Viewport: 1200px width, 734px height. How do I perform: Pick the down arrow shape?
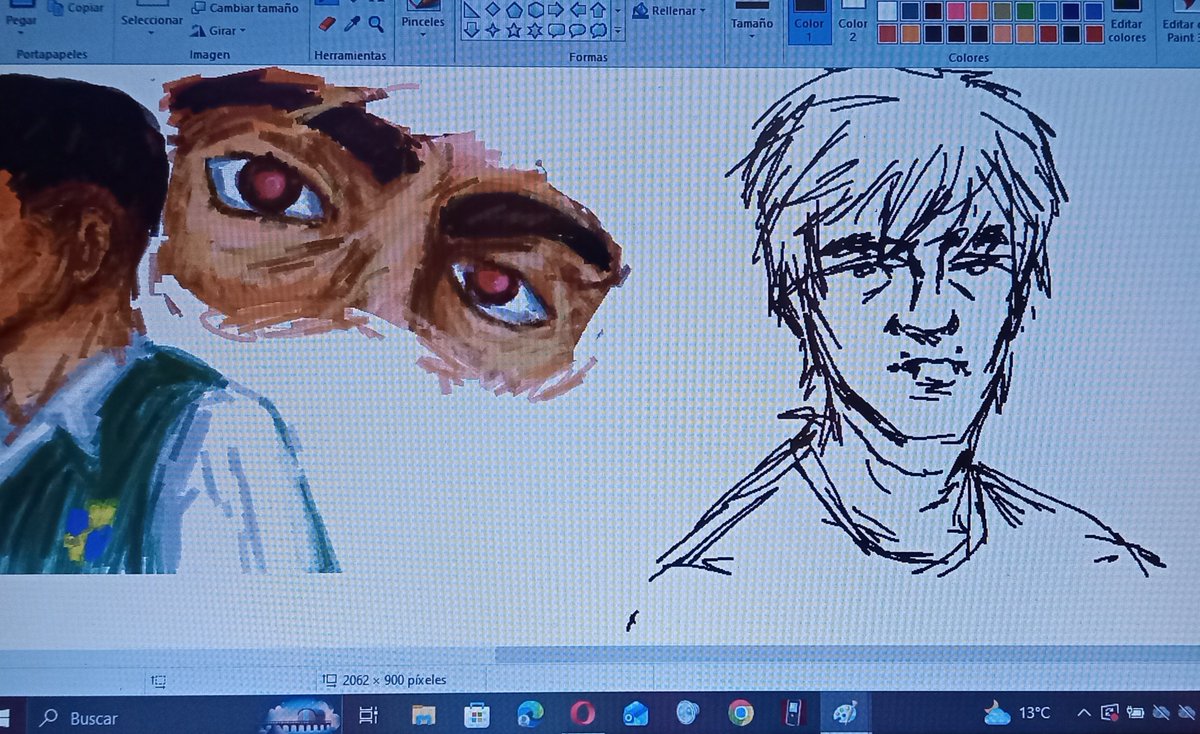tap(472, 30)
